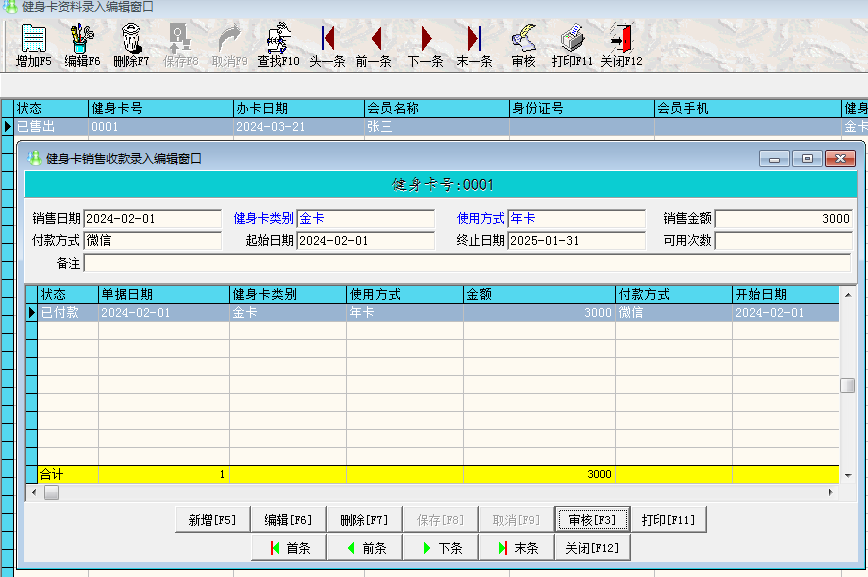868x577 pixels.
Task: Click the 编辑F6 edit toolbar icon
Action: coord(82,46)
